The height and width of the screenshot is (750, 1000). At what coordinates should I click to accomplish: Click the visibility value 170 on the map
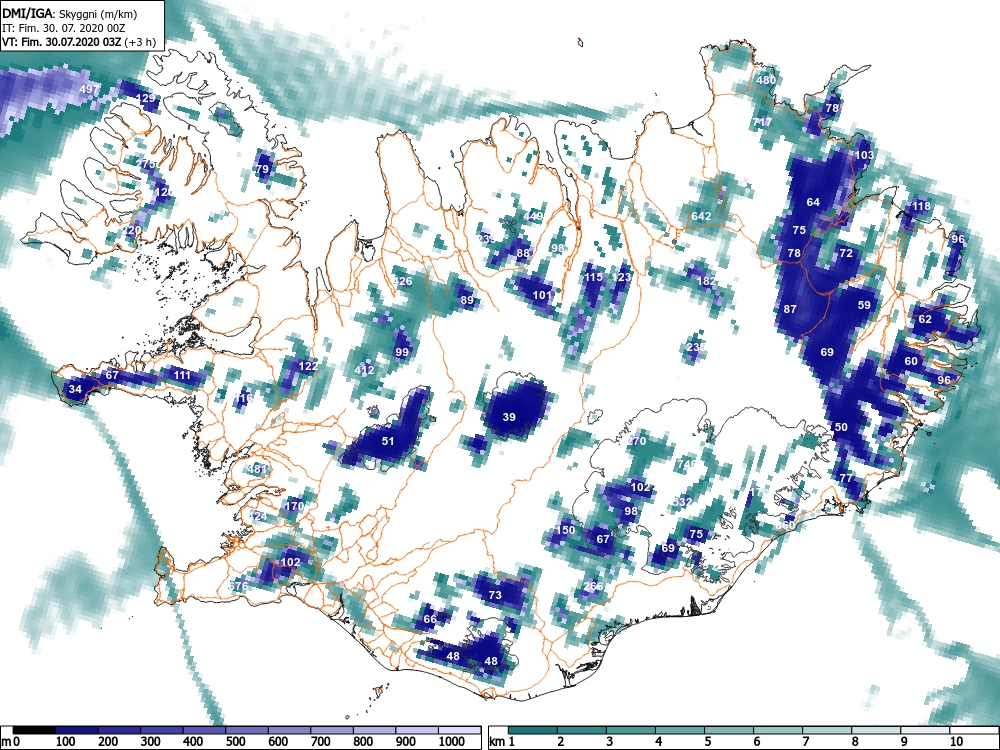pos(294,506)
